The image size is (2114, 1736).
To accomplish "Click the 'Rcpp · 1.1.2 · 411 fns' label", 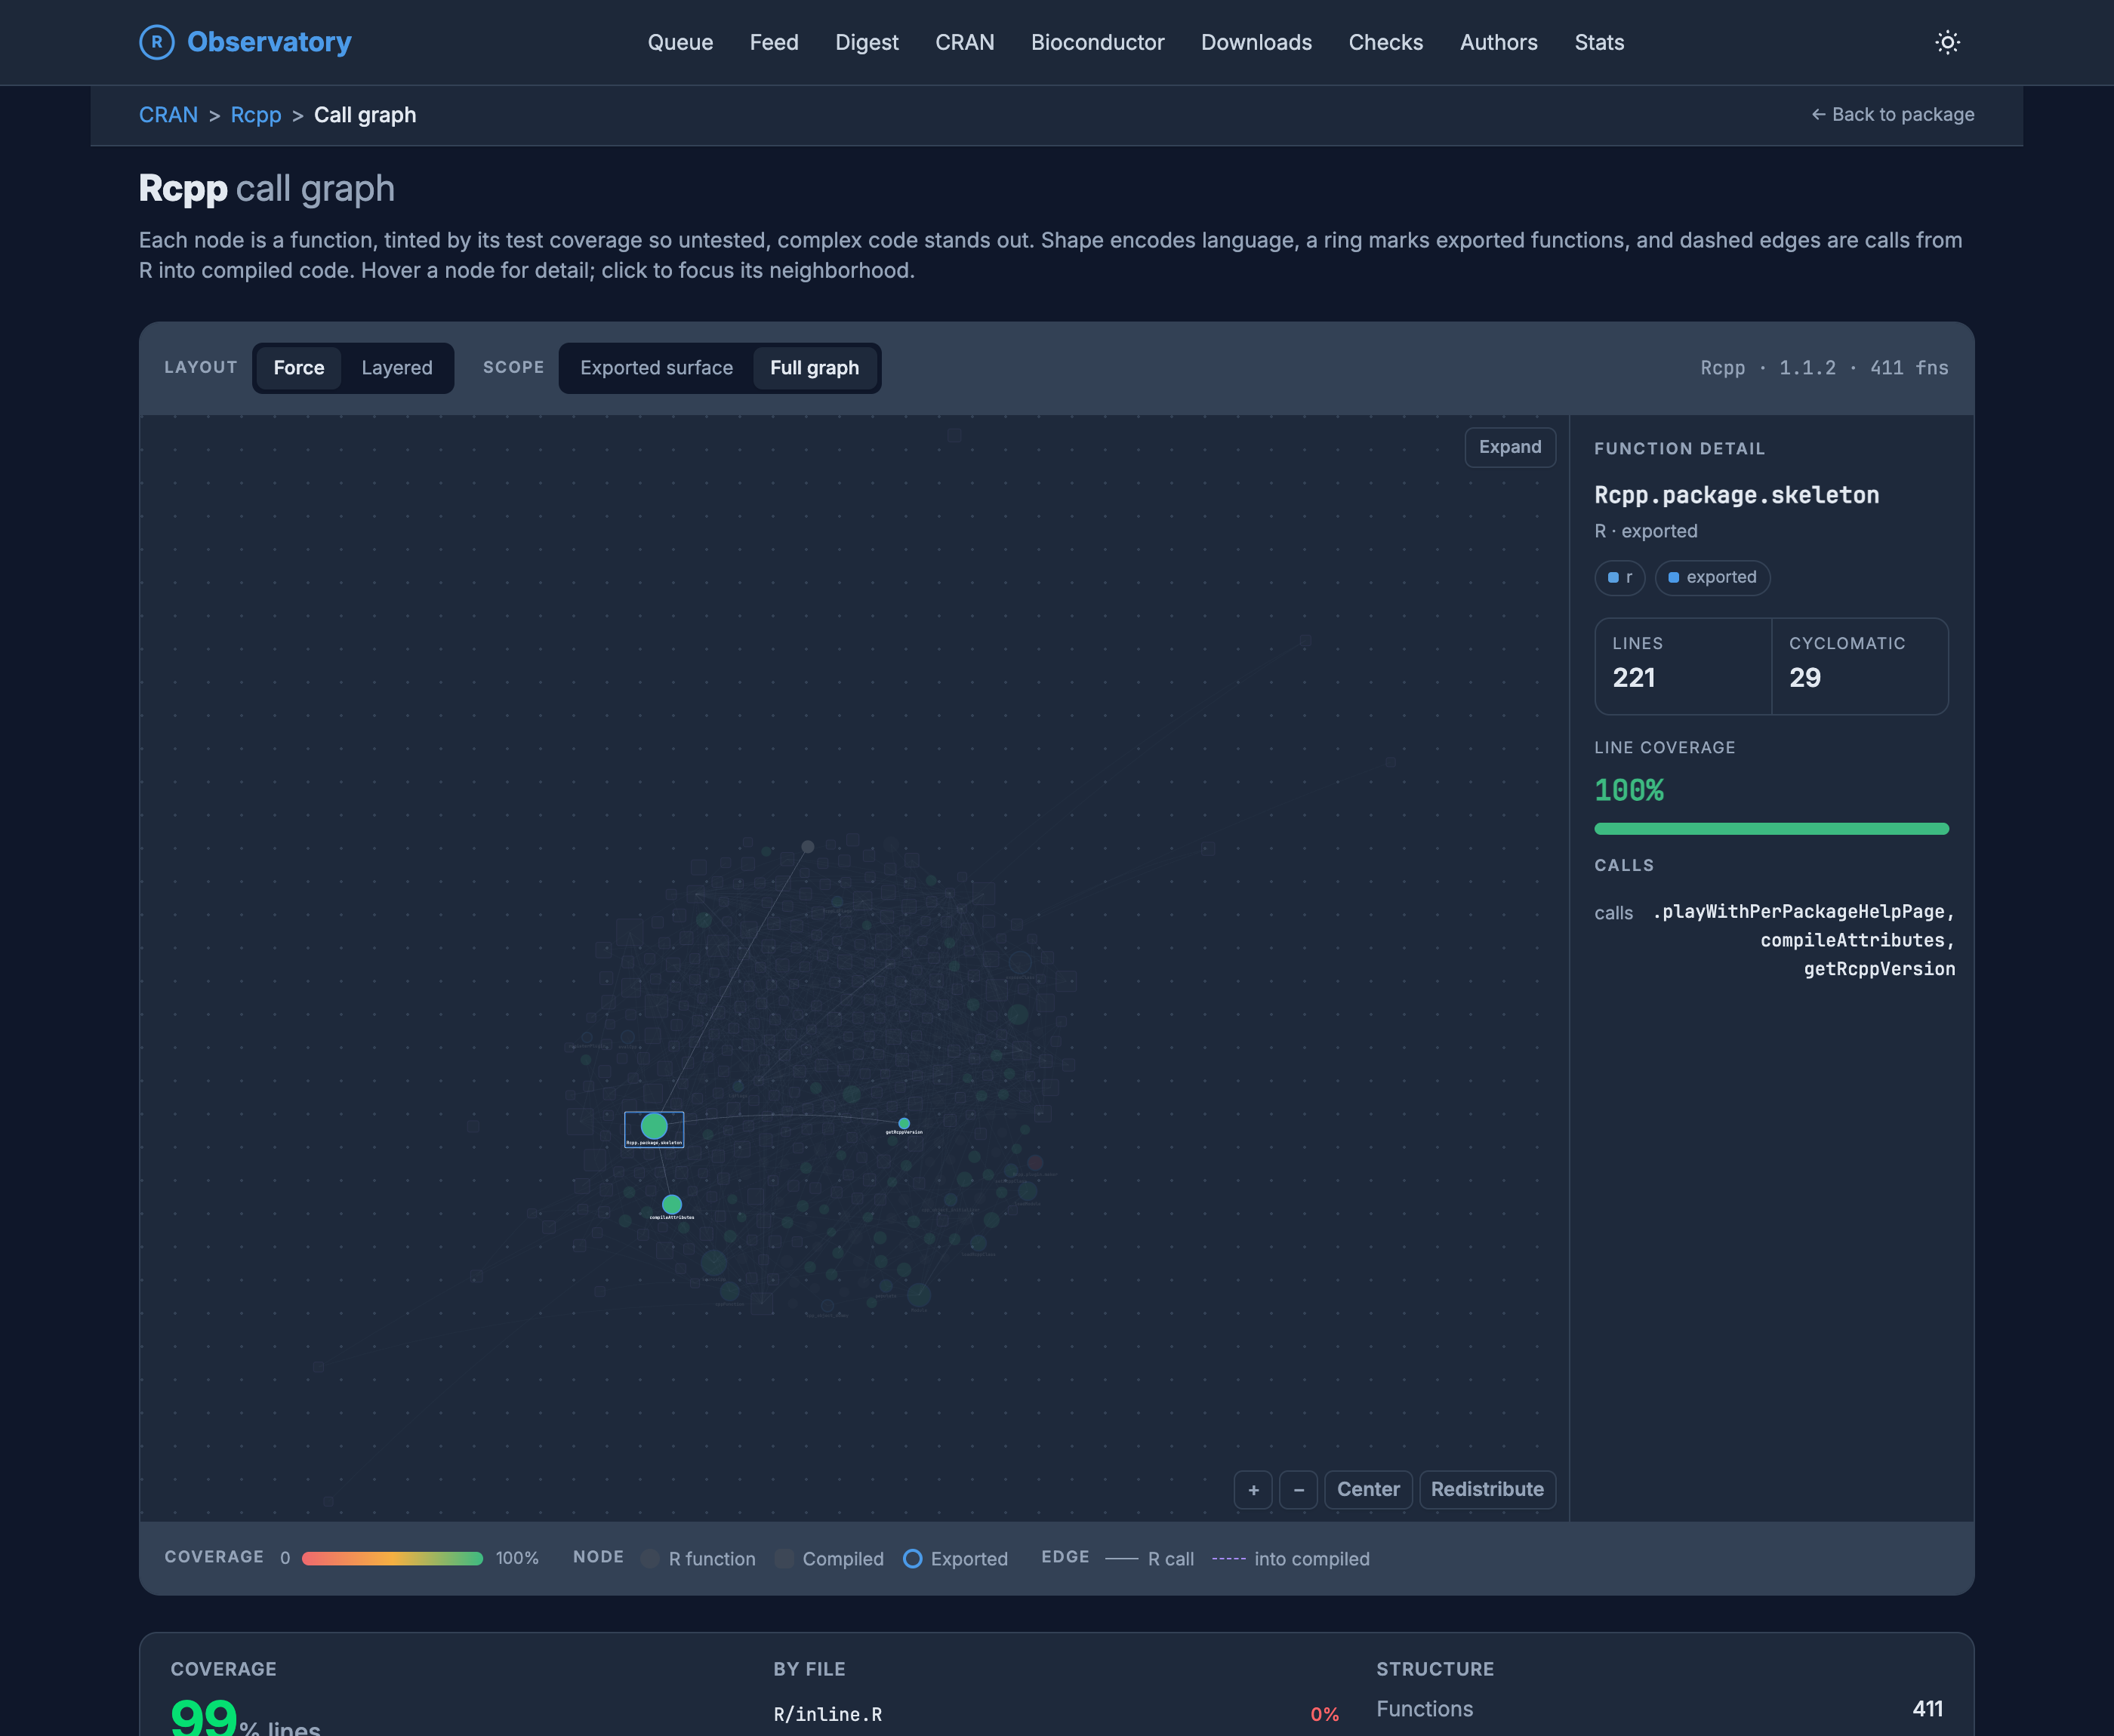I will [1824, 368].
